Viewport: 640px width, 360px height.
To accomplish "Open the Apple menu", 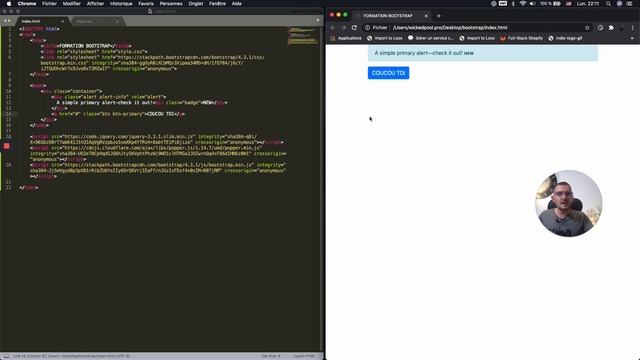I will [x=9, y=4].
